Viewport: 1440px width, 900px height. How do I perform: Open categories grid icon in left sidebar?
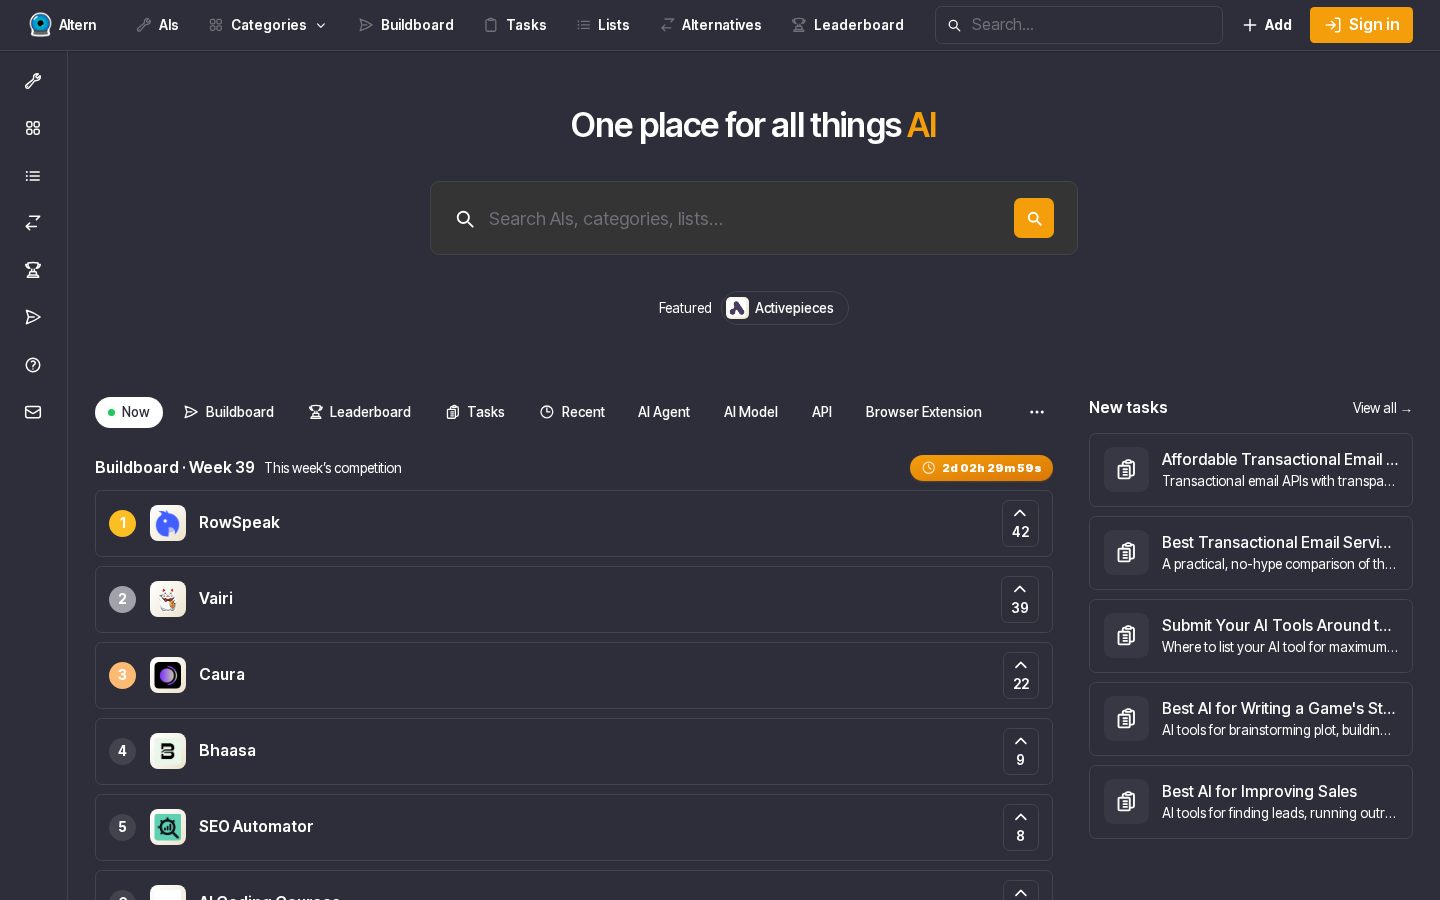(33, 128)
